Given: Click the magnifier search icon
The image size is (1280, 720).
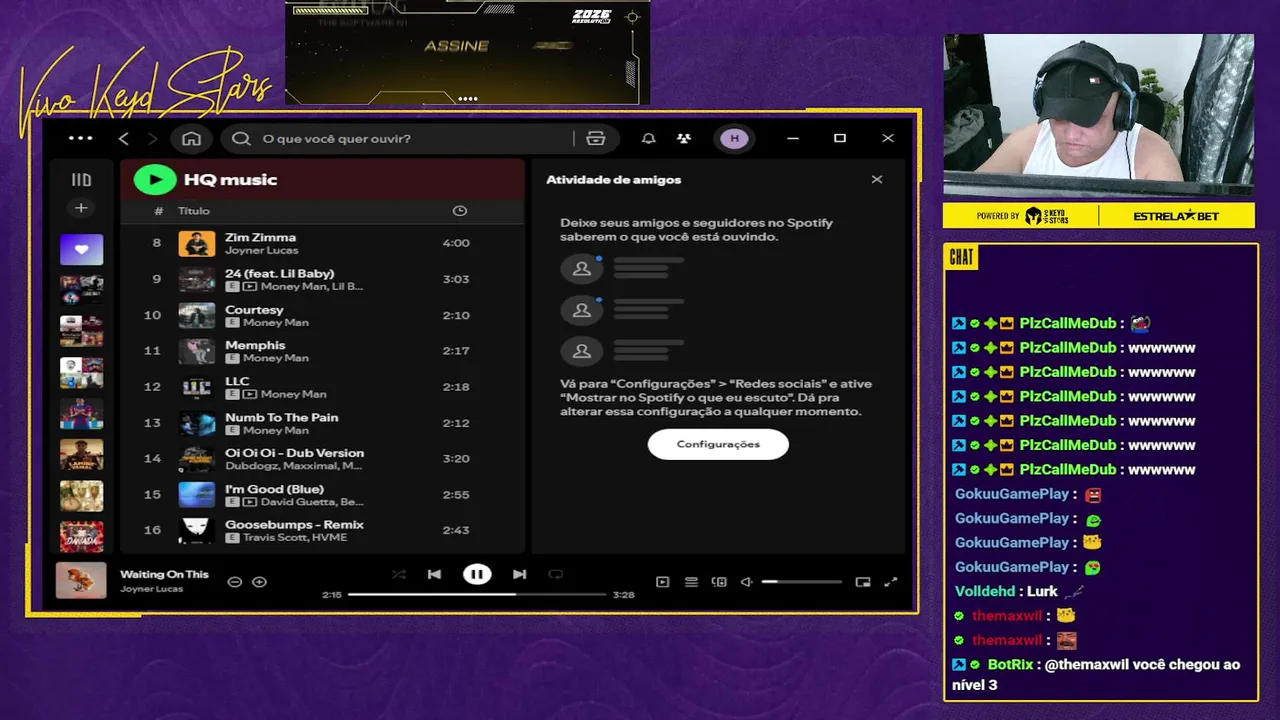Looking at the screenshot, I should [241, 138].
